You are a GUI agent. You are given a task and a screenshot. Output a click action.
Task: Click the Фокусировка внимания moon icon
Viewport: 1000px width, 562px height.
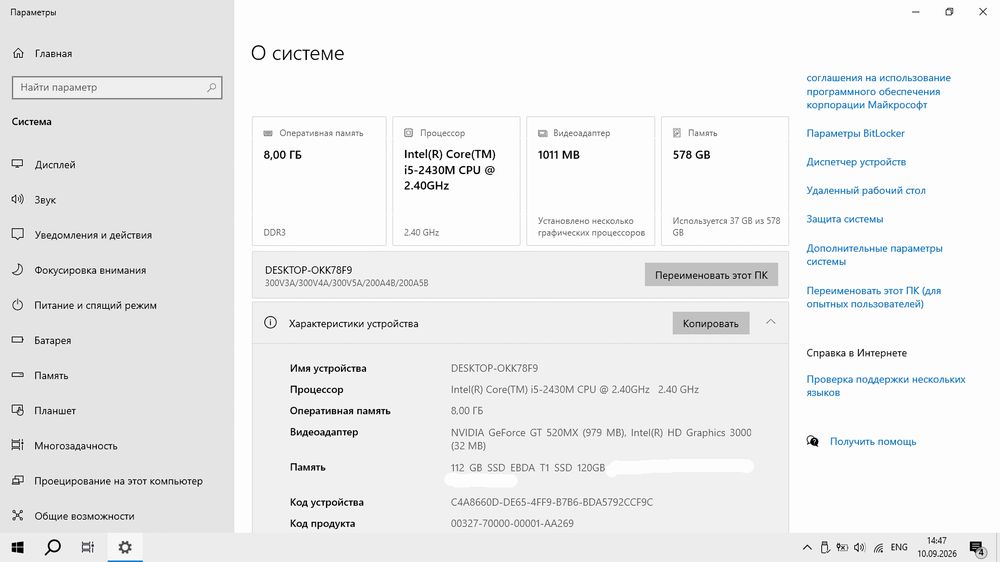tap(18, 270)
